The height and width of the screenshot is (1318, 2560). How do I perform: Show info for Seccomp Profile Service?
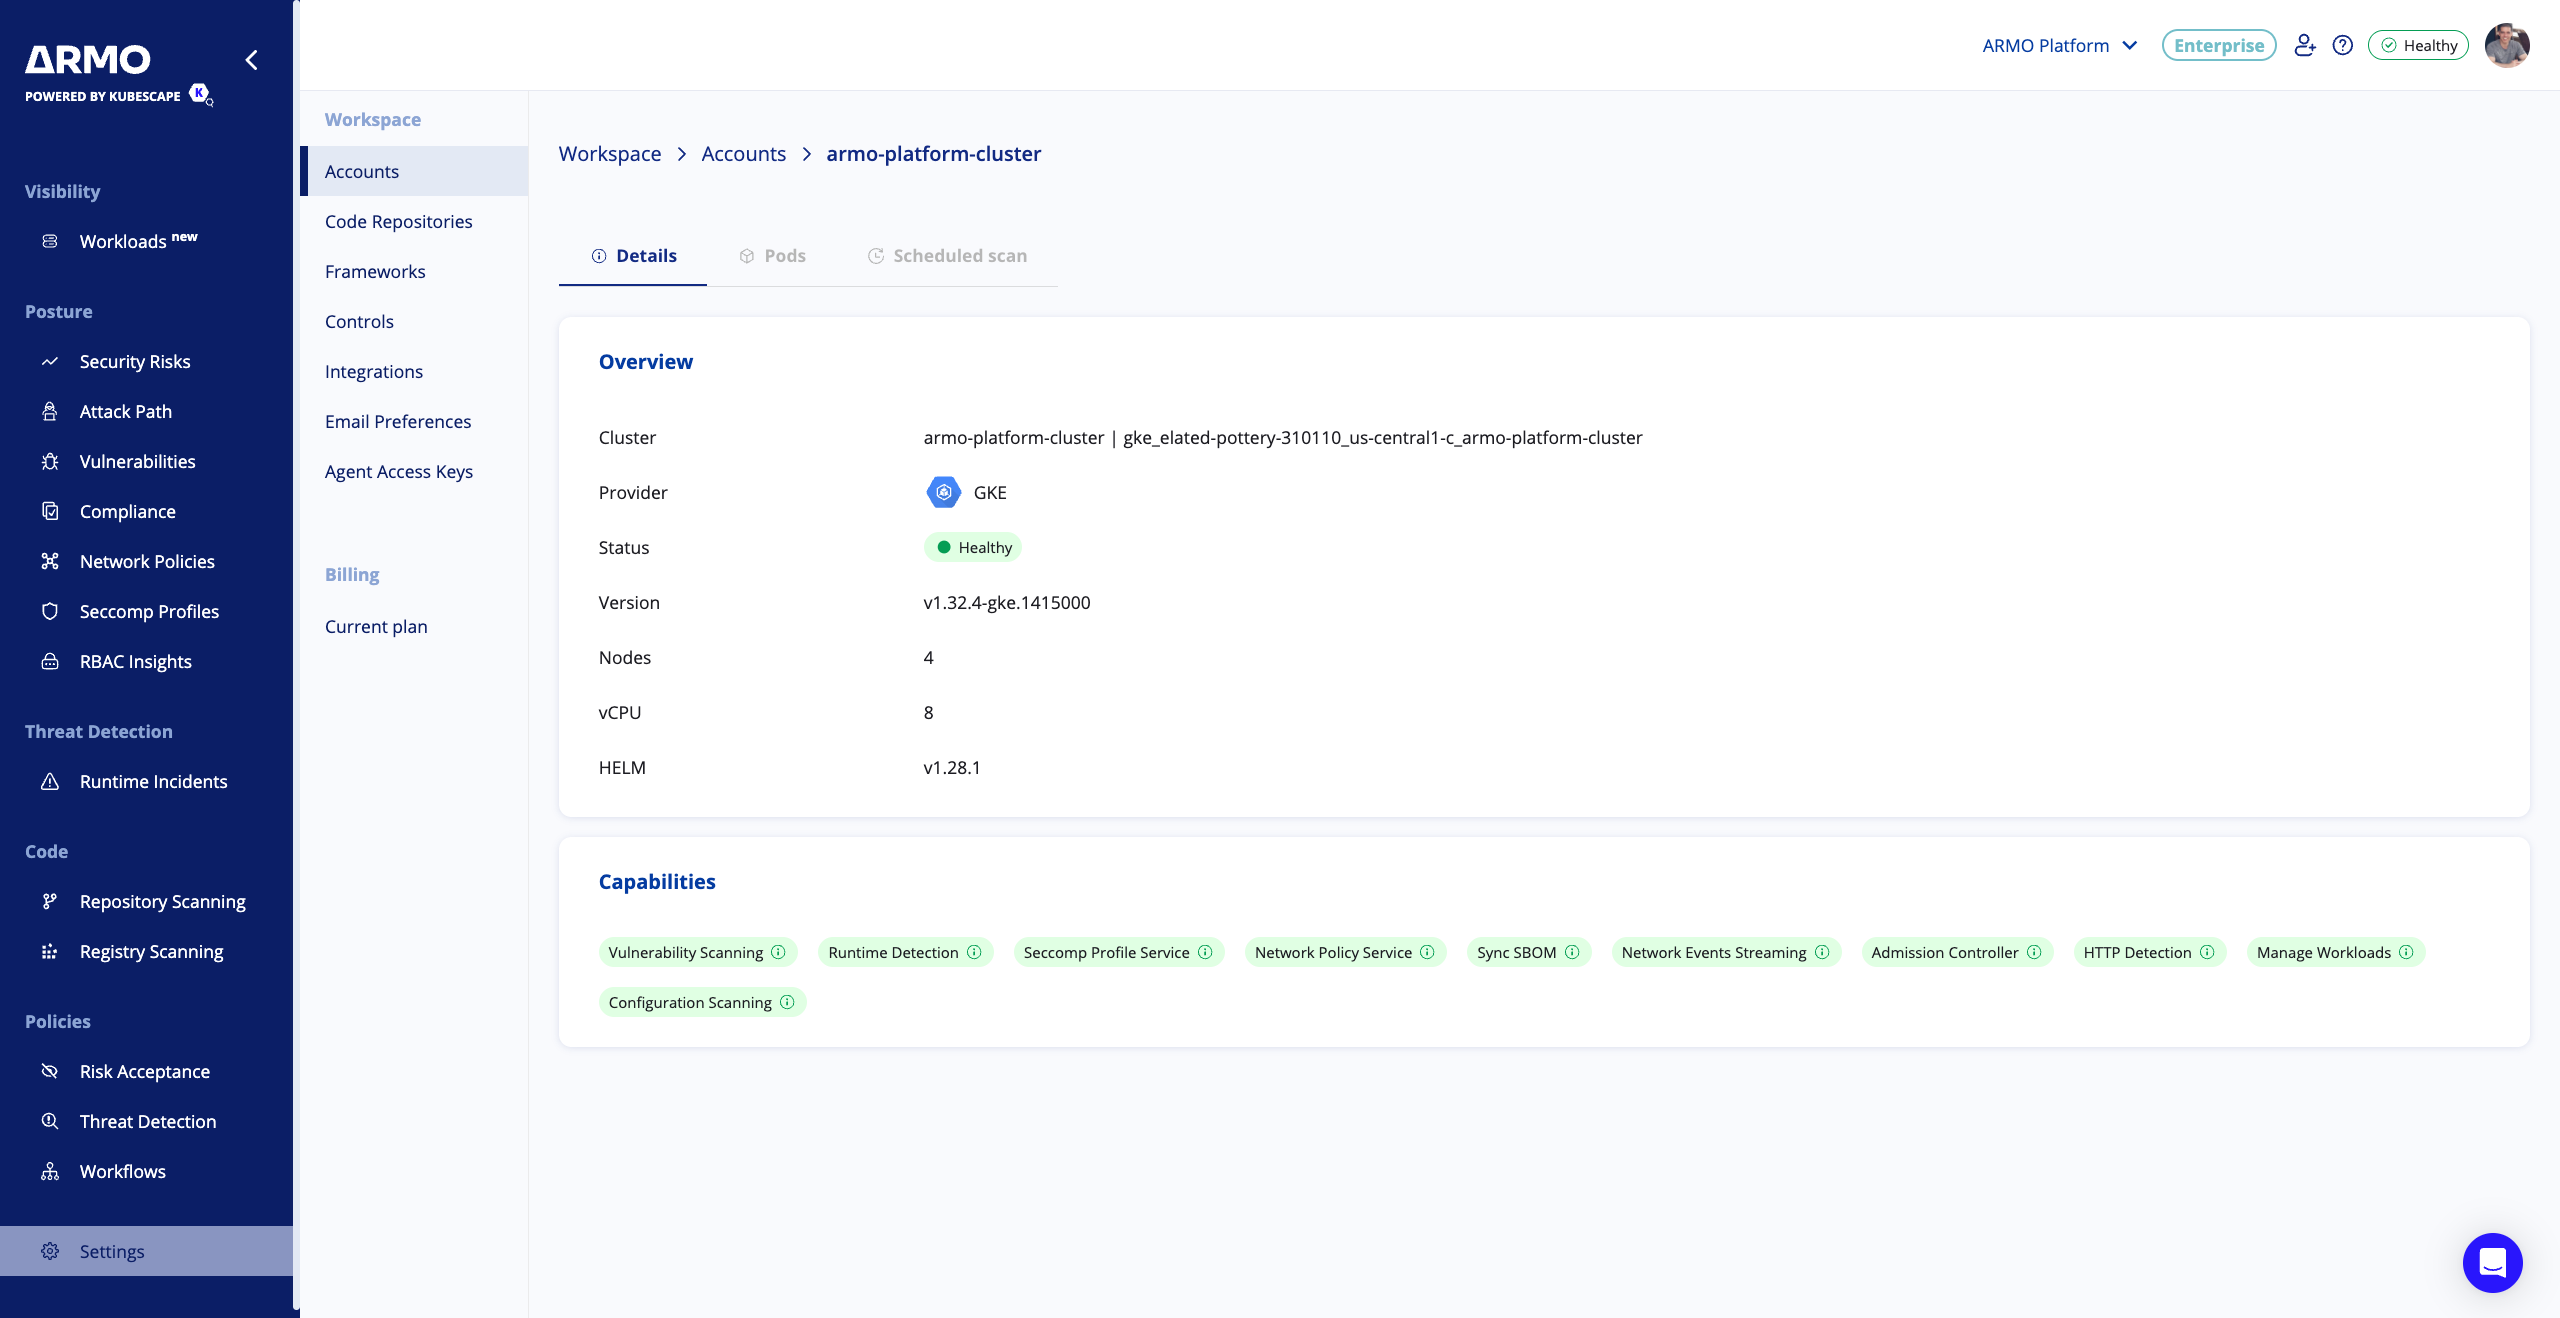click(1205, 952)
